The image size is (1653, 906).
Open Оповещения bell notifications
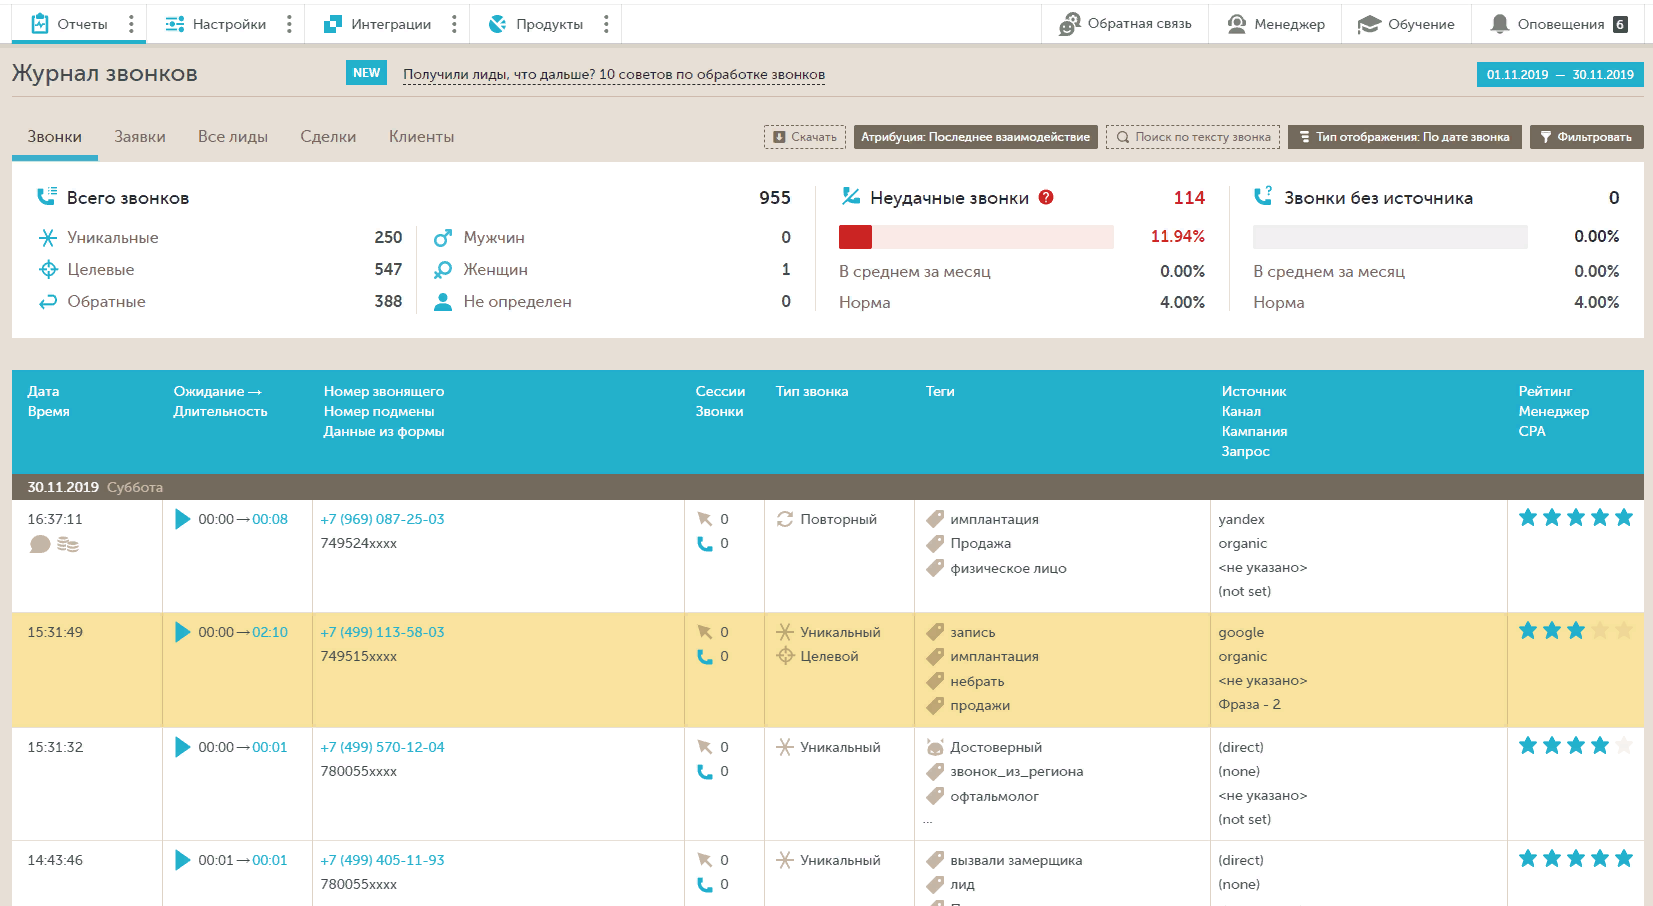[1558, 24]
